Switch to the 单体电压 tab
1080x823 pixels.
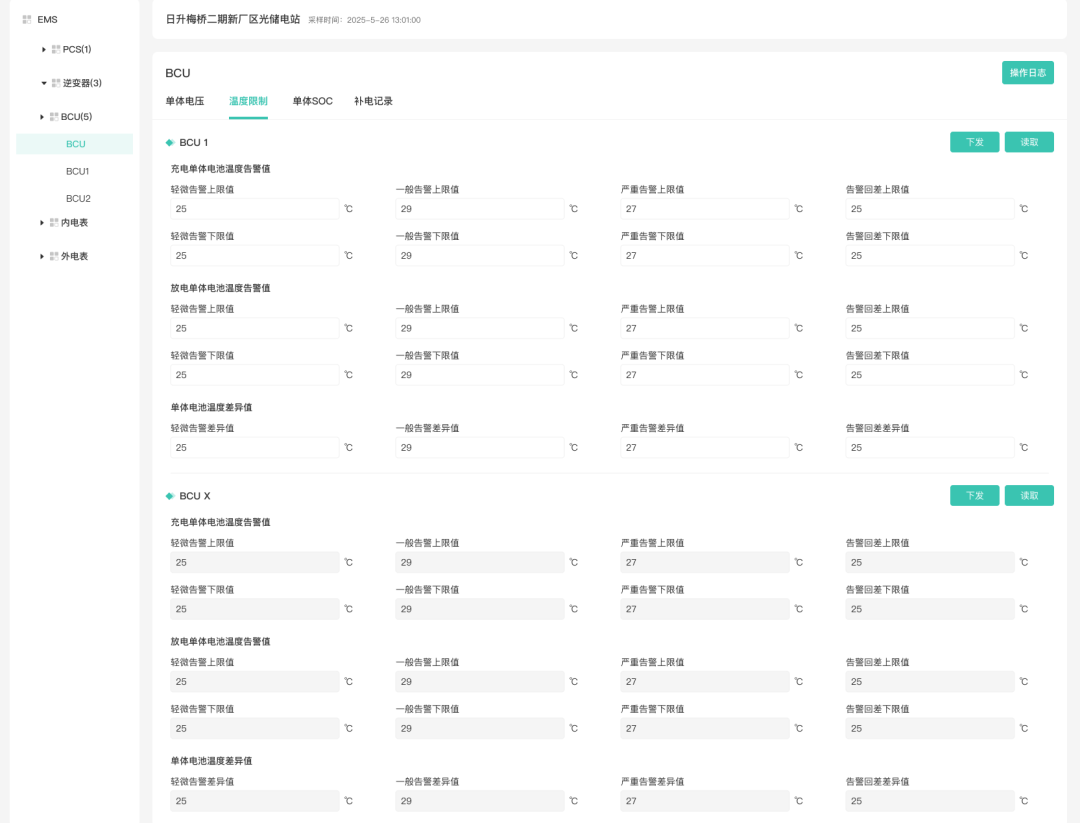click(x=185, y=101)
